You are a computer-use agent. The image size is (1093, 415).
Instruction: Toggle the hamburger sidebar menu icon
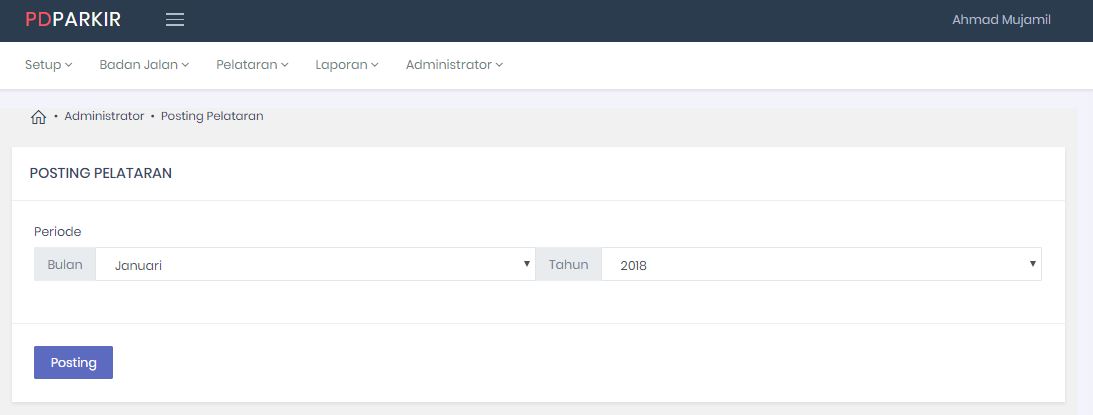coord(175,20)
